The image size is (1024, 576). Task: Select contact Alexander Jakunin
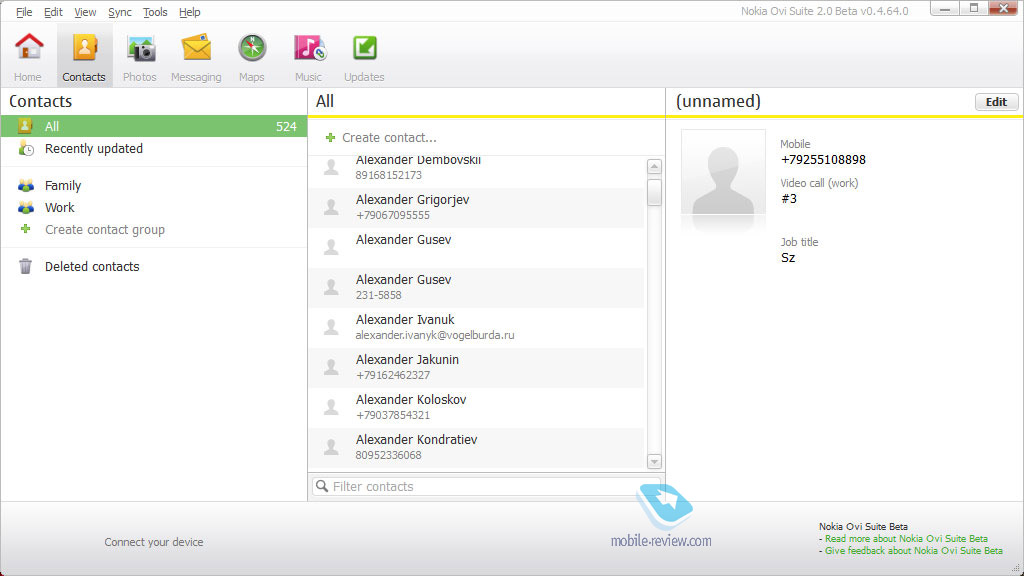pyautogui.click(x=477, y=367)
